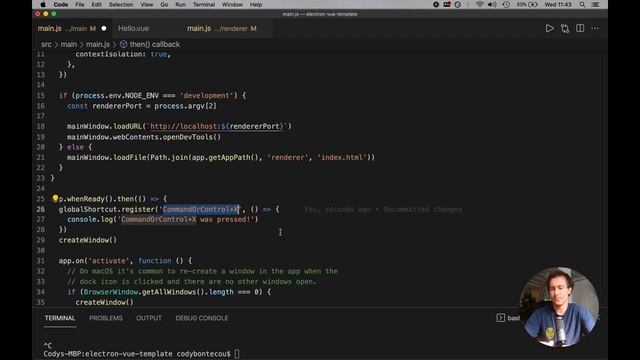Open the Terminal menu in menu bar
Image resolution: width=640 pixels, height=360 pixels.
(204, 4)
